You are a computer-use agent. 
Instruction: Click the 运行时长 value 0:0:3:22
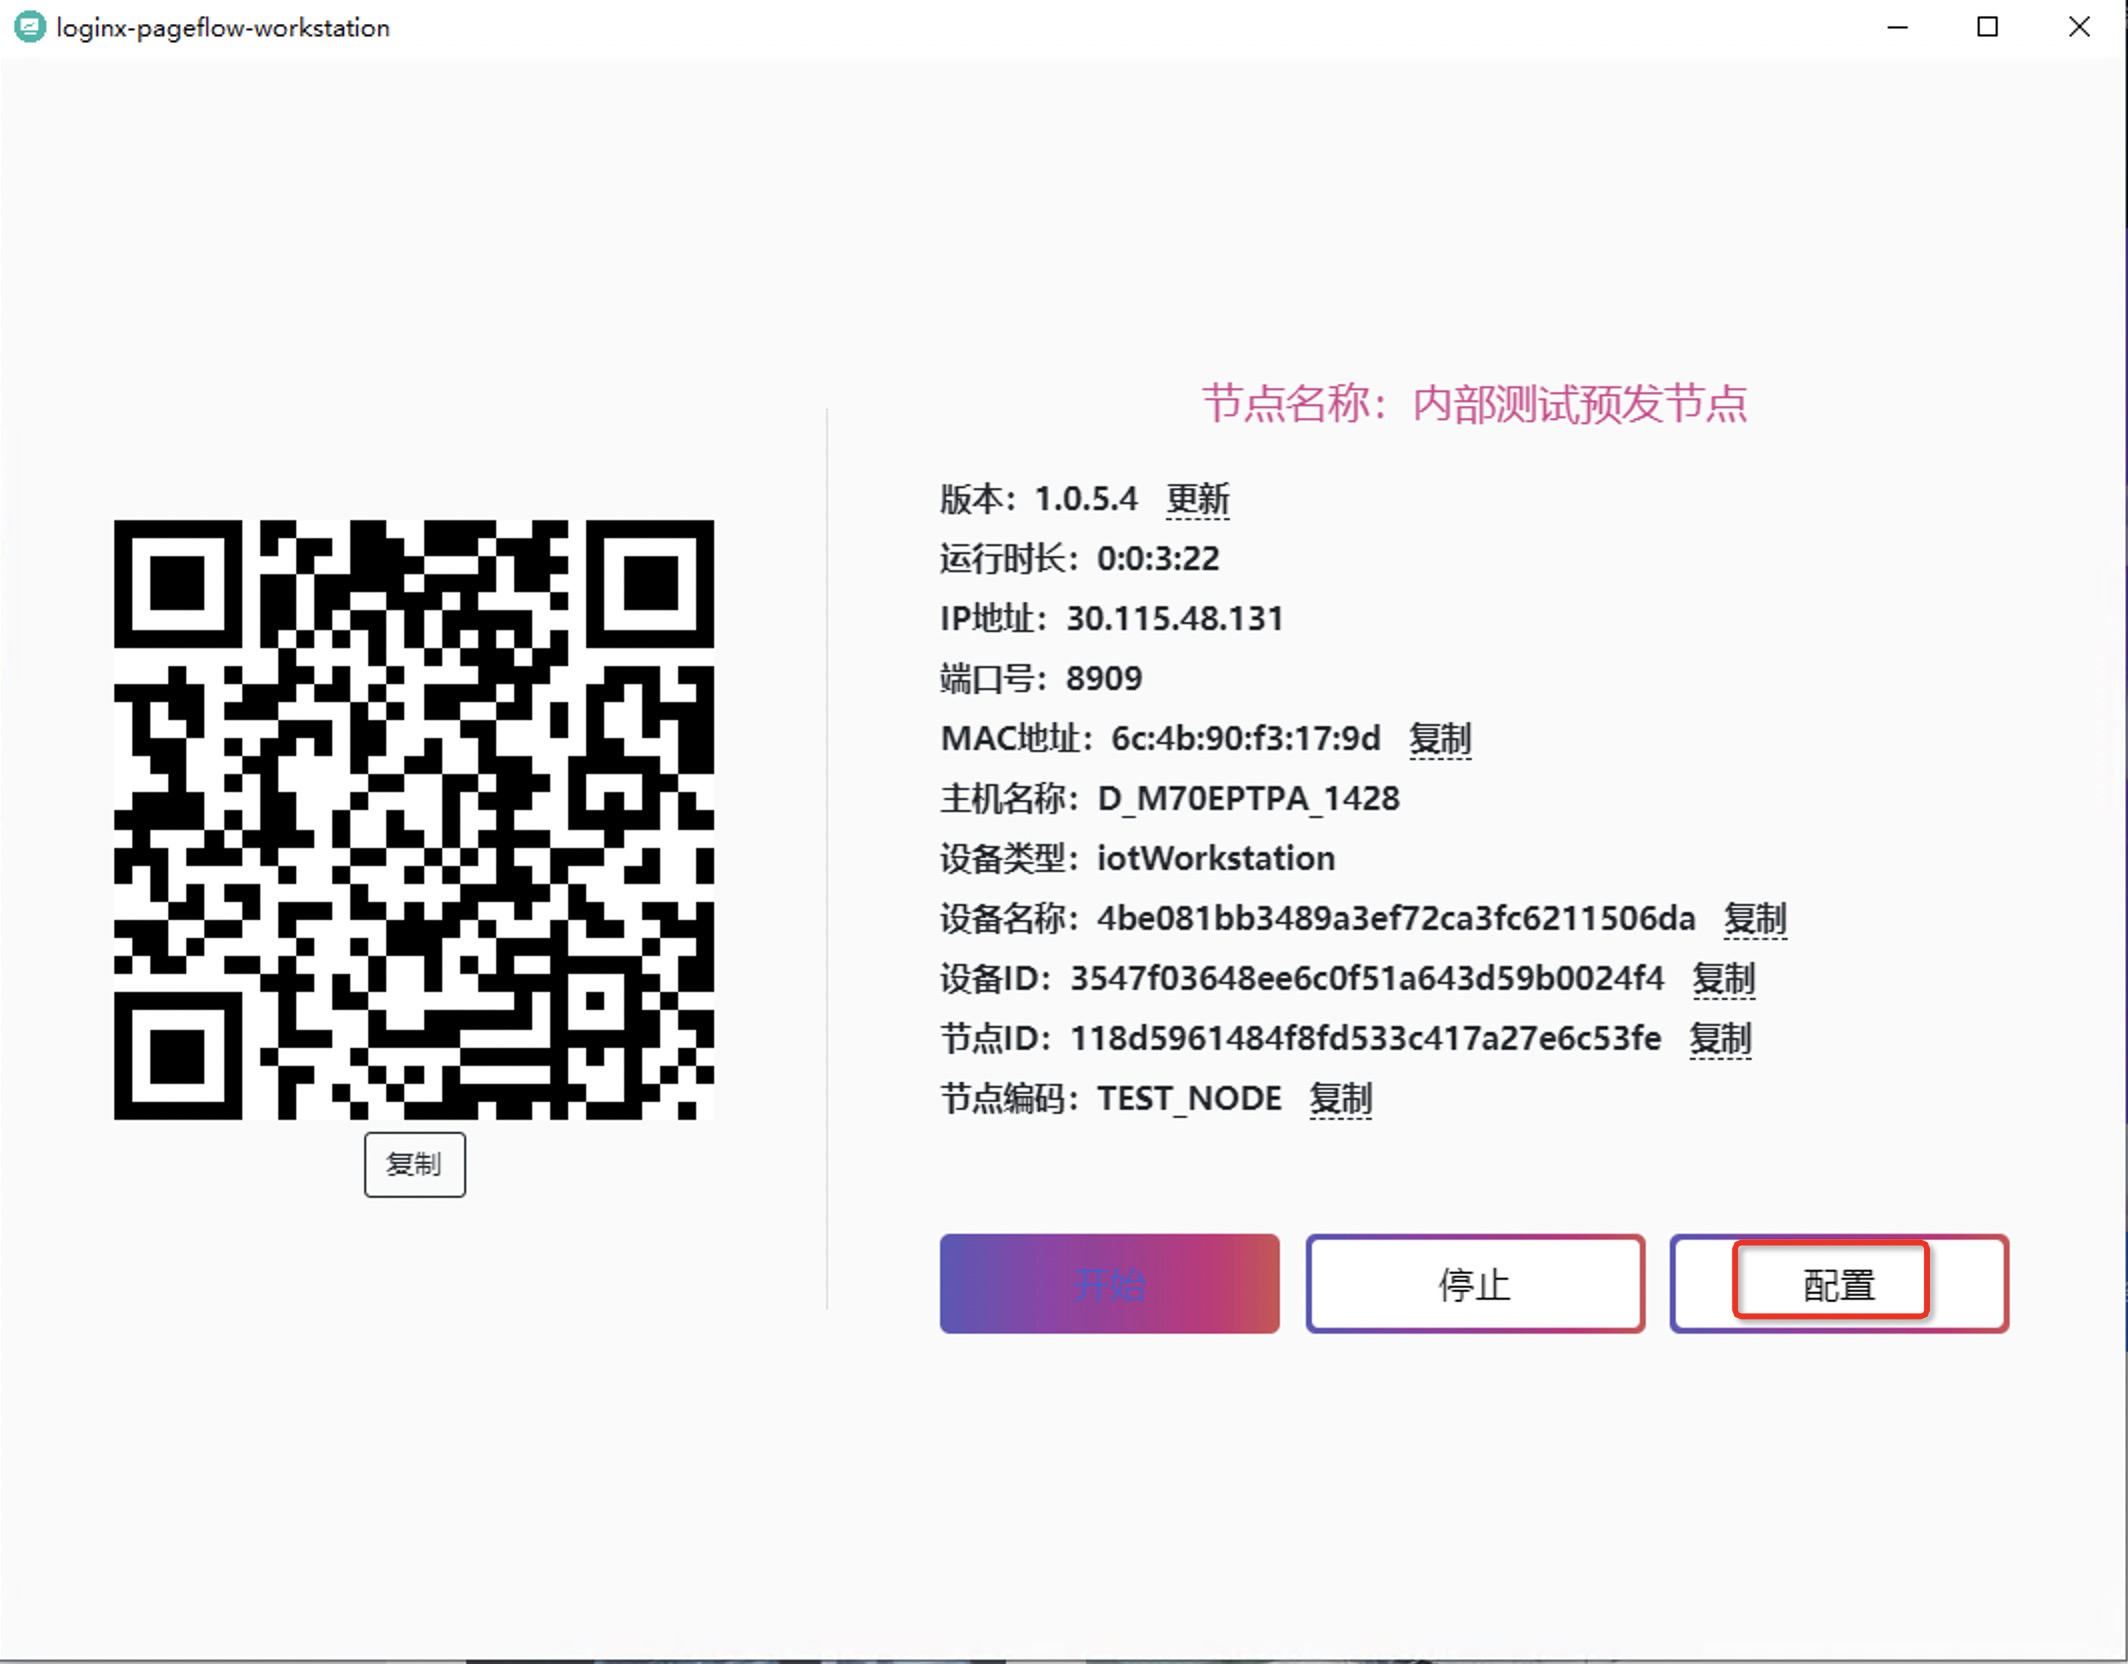pos(1158,558)
